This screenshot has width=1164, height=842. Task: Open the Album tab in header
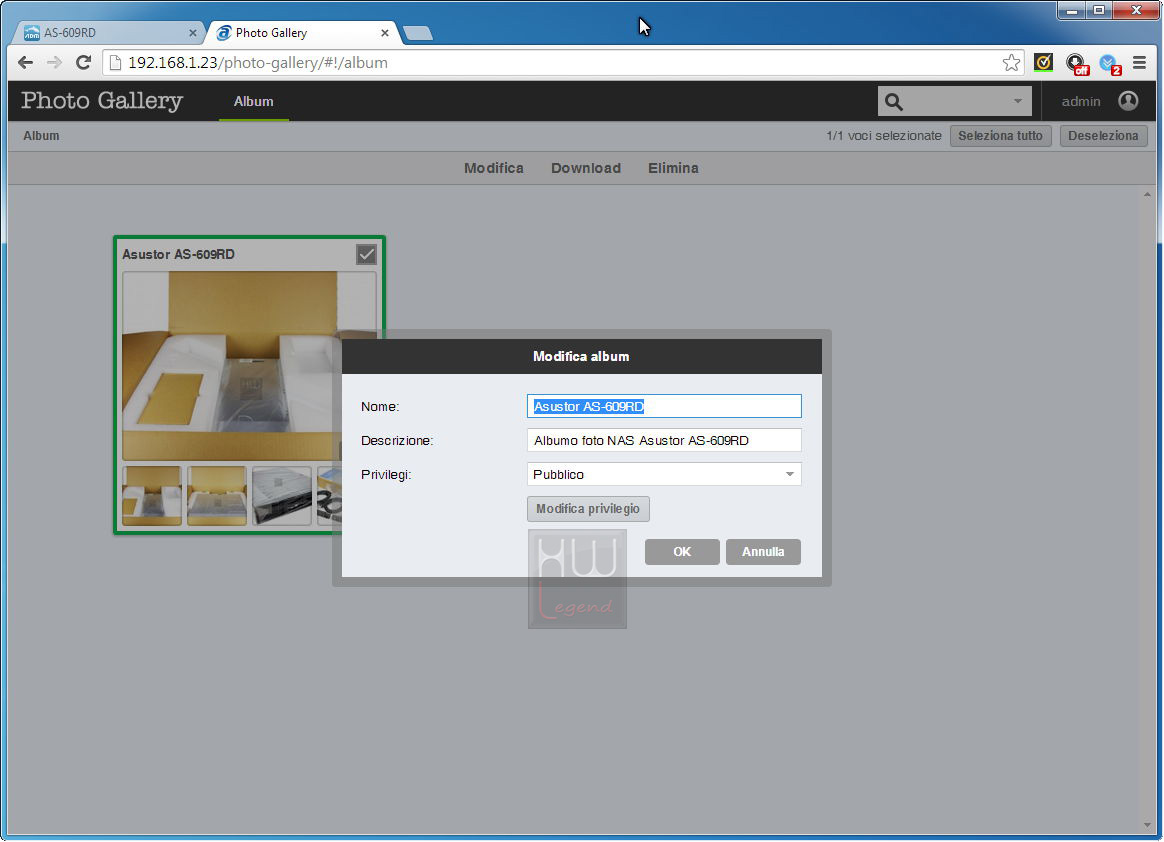coord(253,102)
